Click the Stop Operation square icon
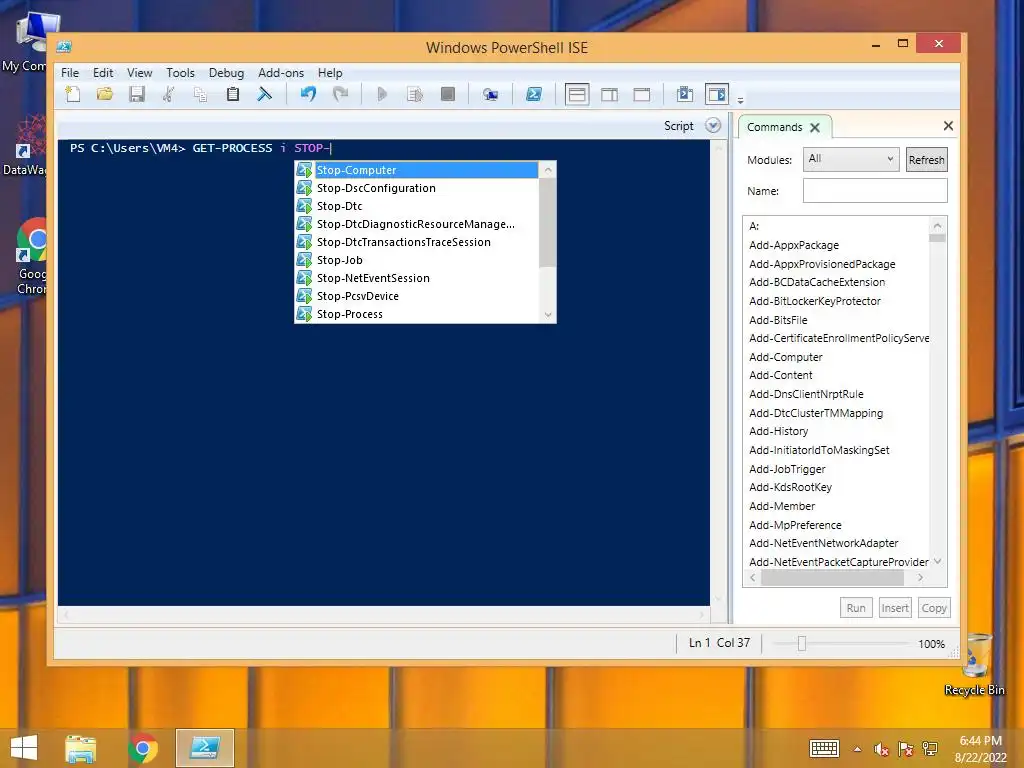This screenshot has height=768, width=1024. point(448,95)
